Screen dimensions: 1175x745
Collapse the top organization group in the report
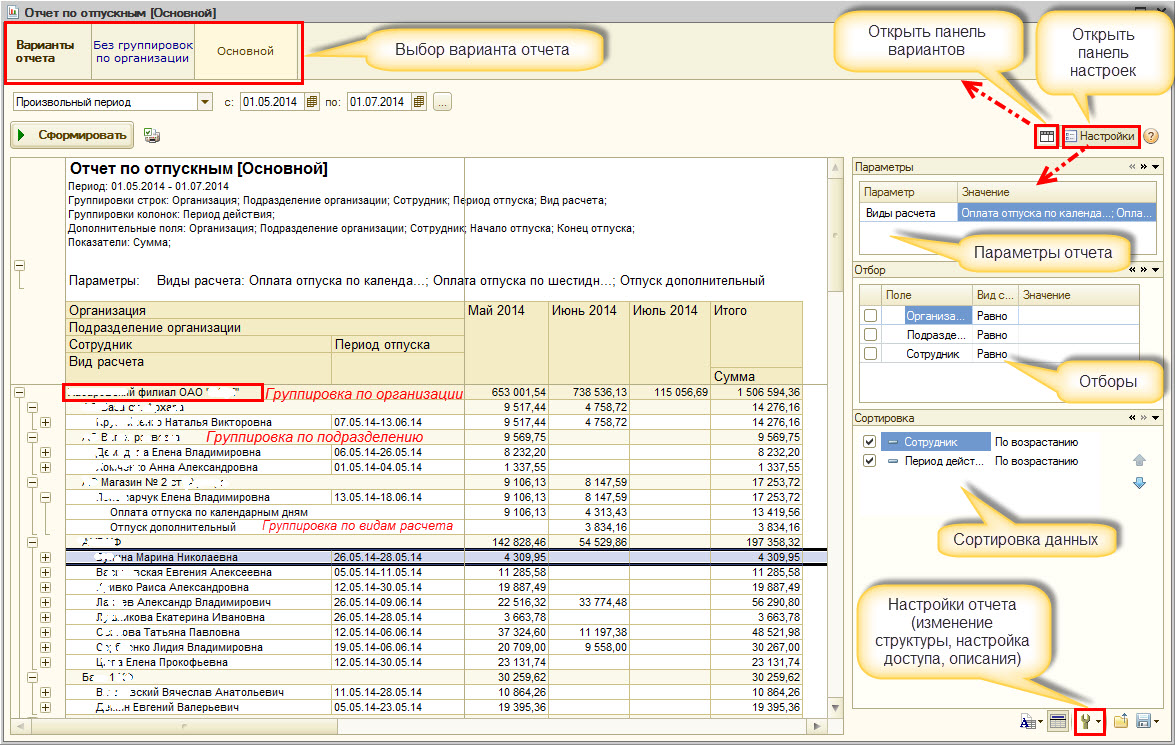click(19, 394)
